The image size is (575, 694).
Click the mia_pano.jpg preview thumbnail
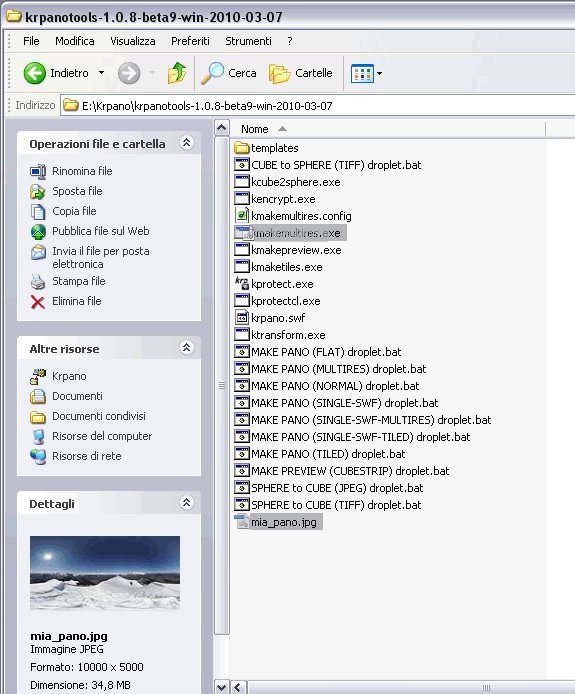(105, 573)
